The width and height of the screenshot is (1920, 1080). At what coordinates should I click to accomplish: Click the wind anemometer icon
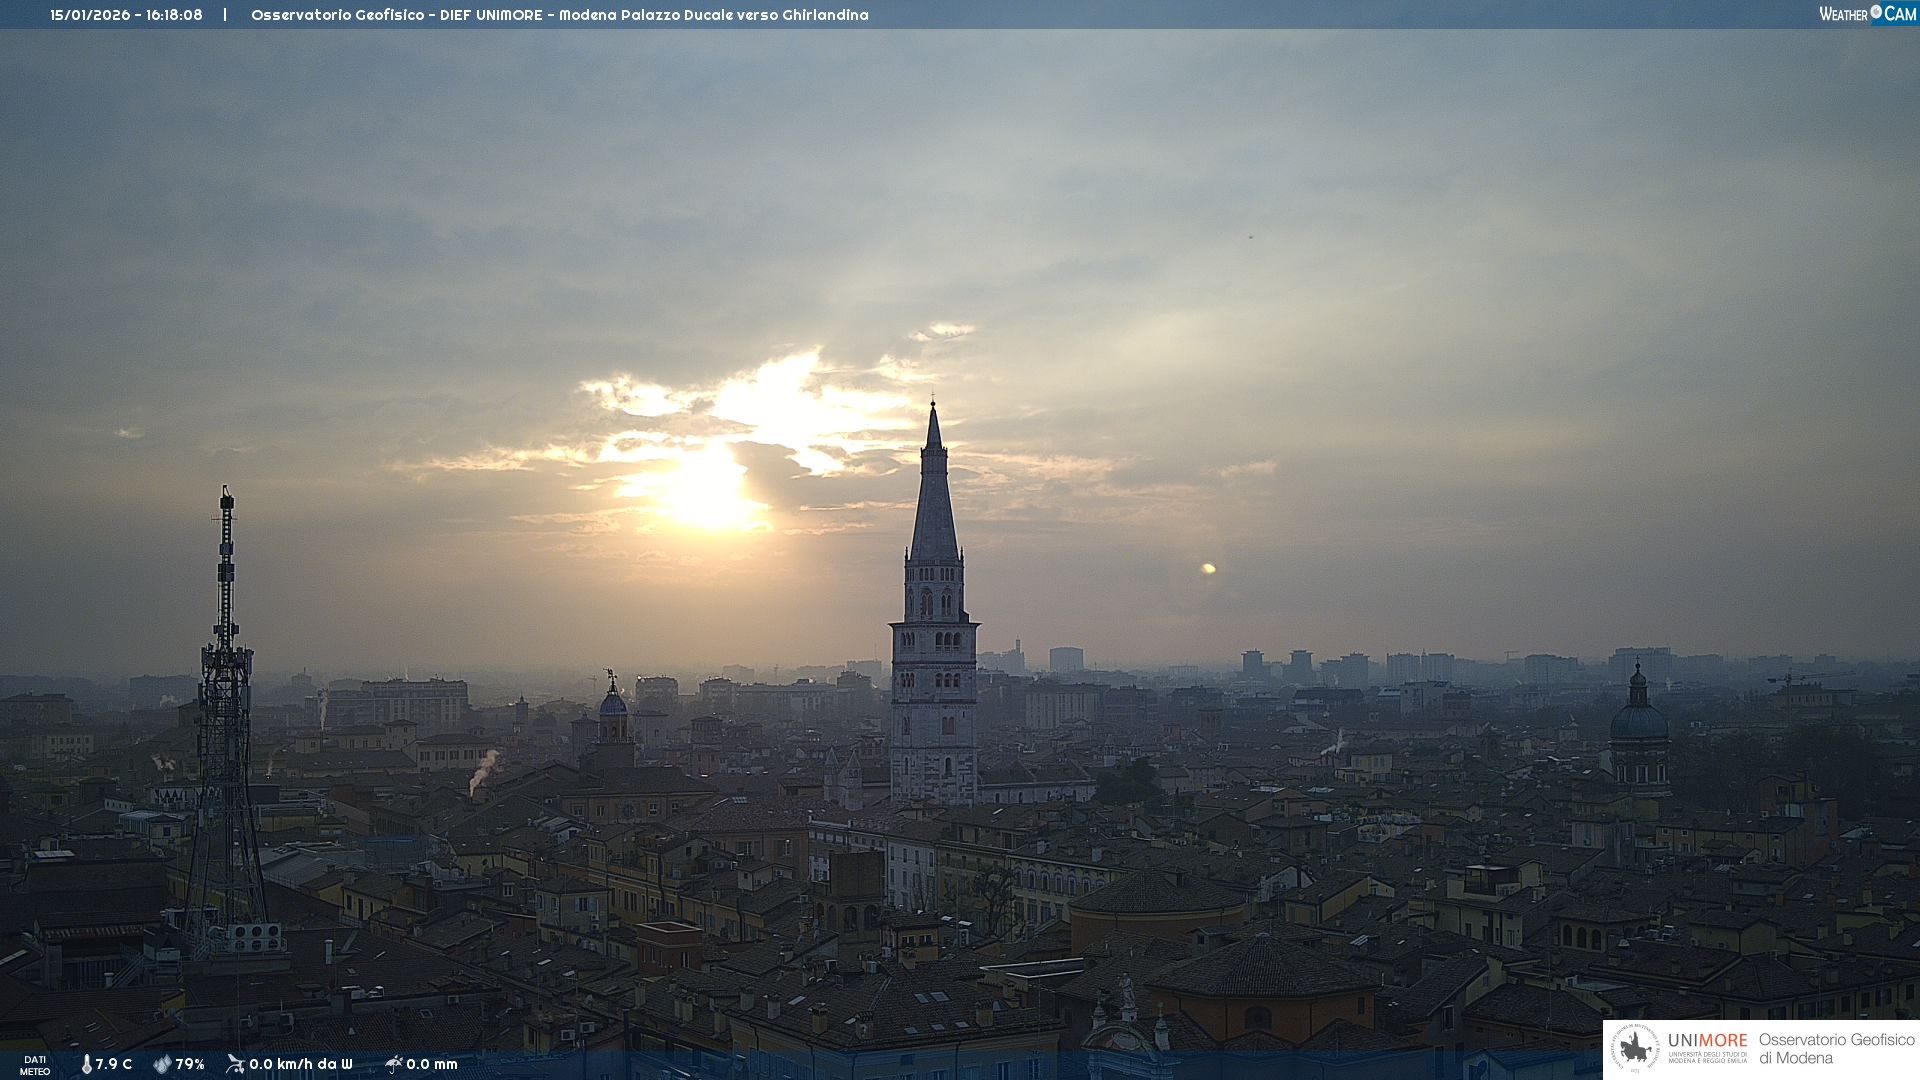pos(235,1064)
